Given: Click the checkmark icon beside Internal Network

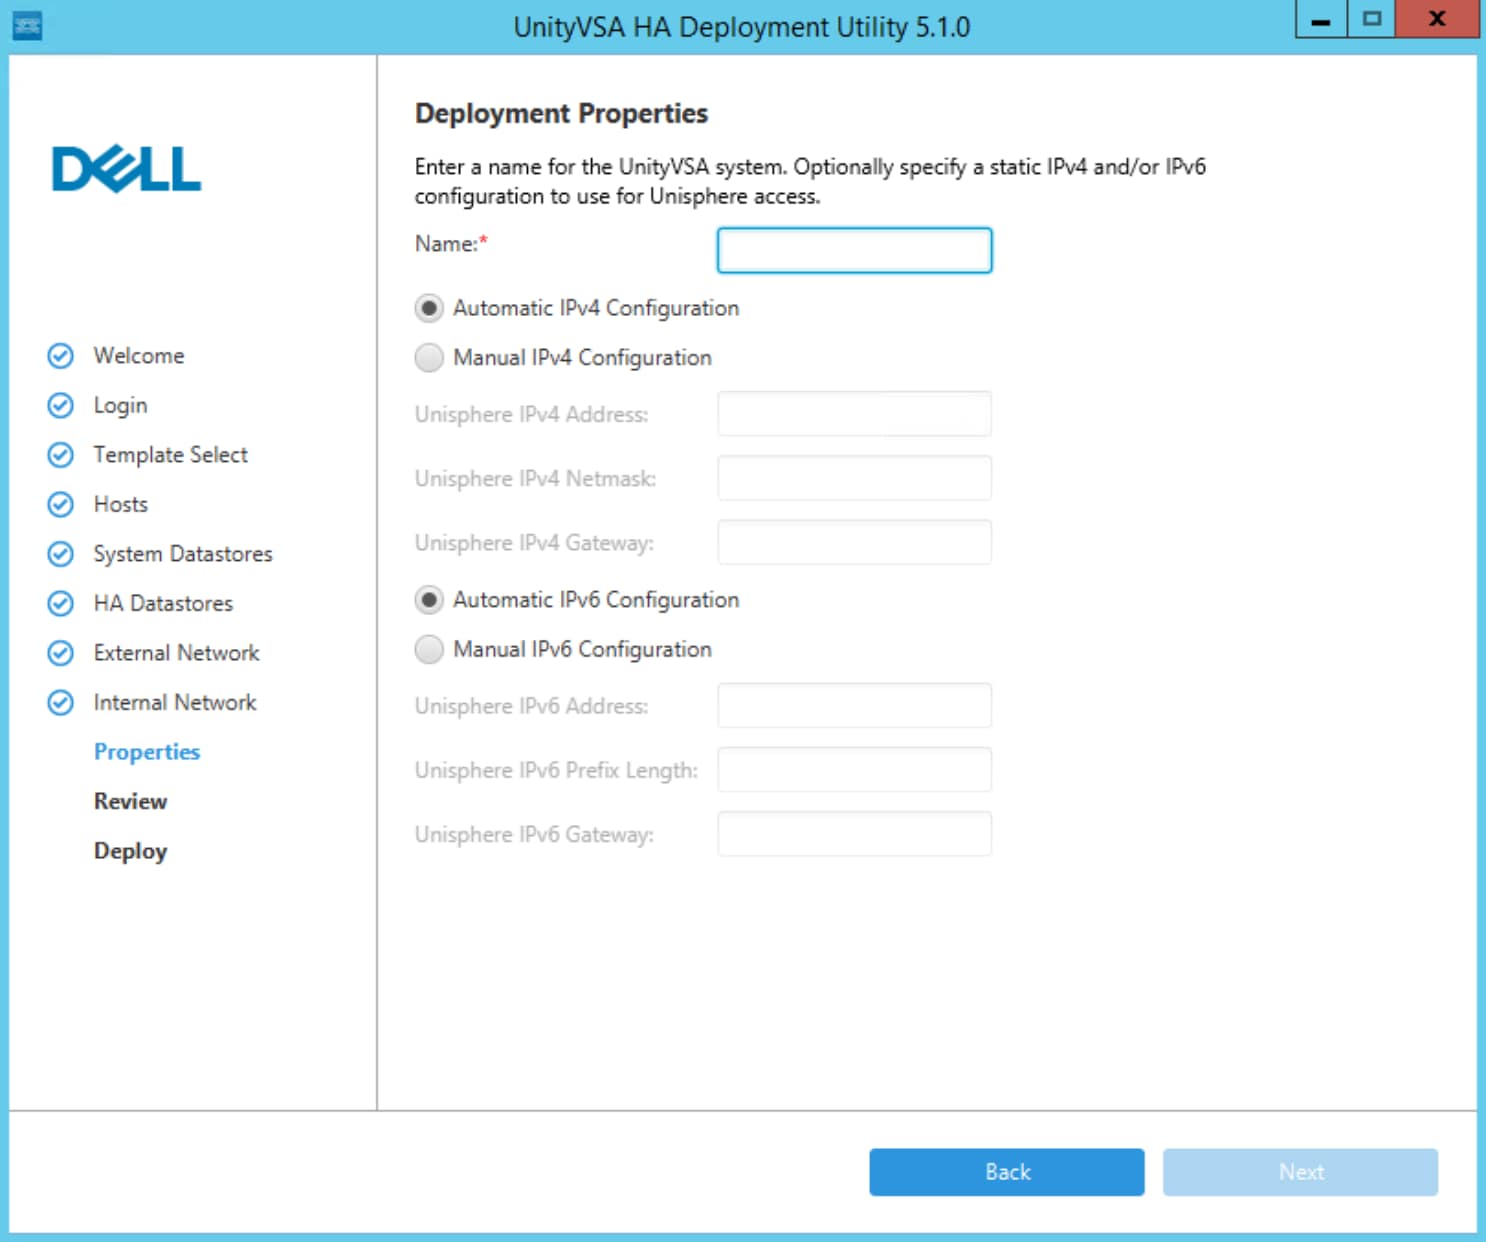Looking at the screenshot, I should coord(61,703).
